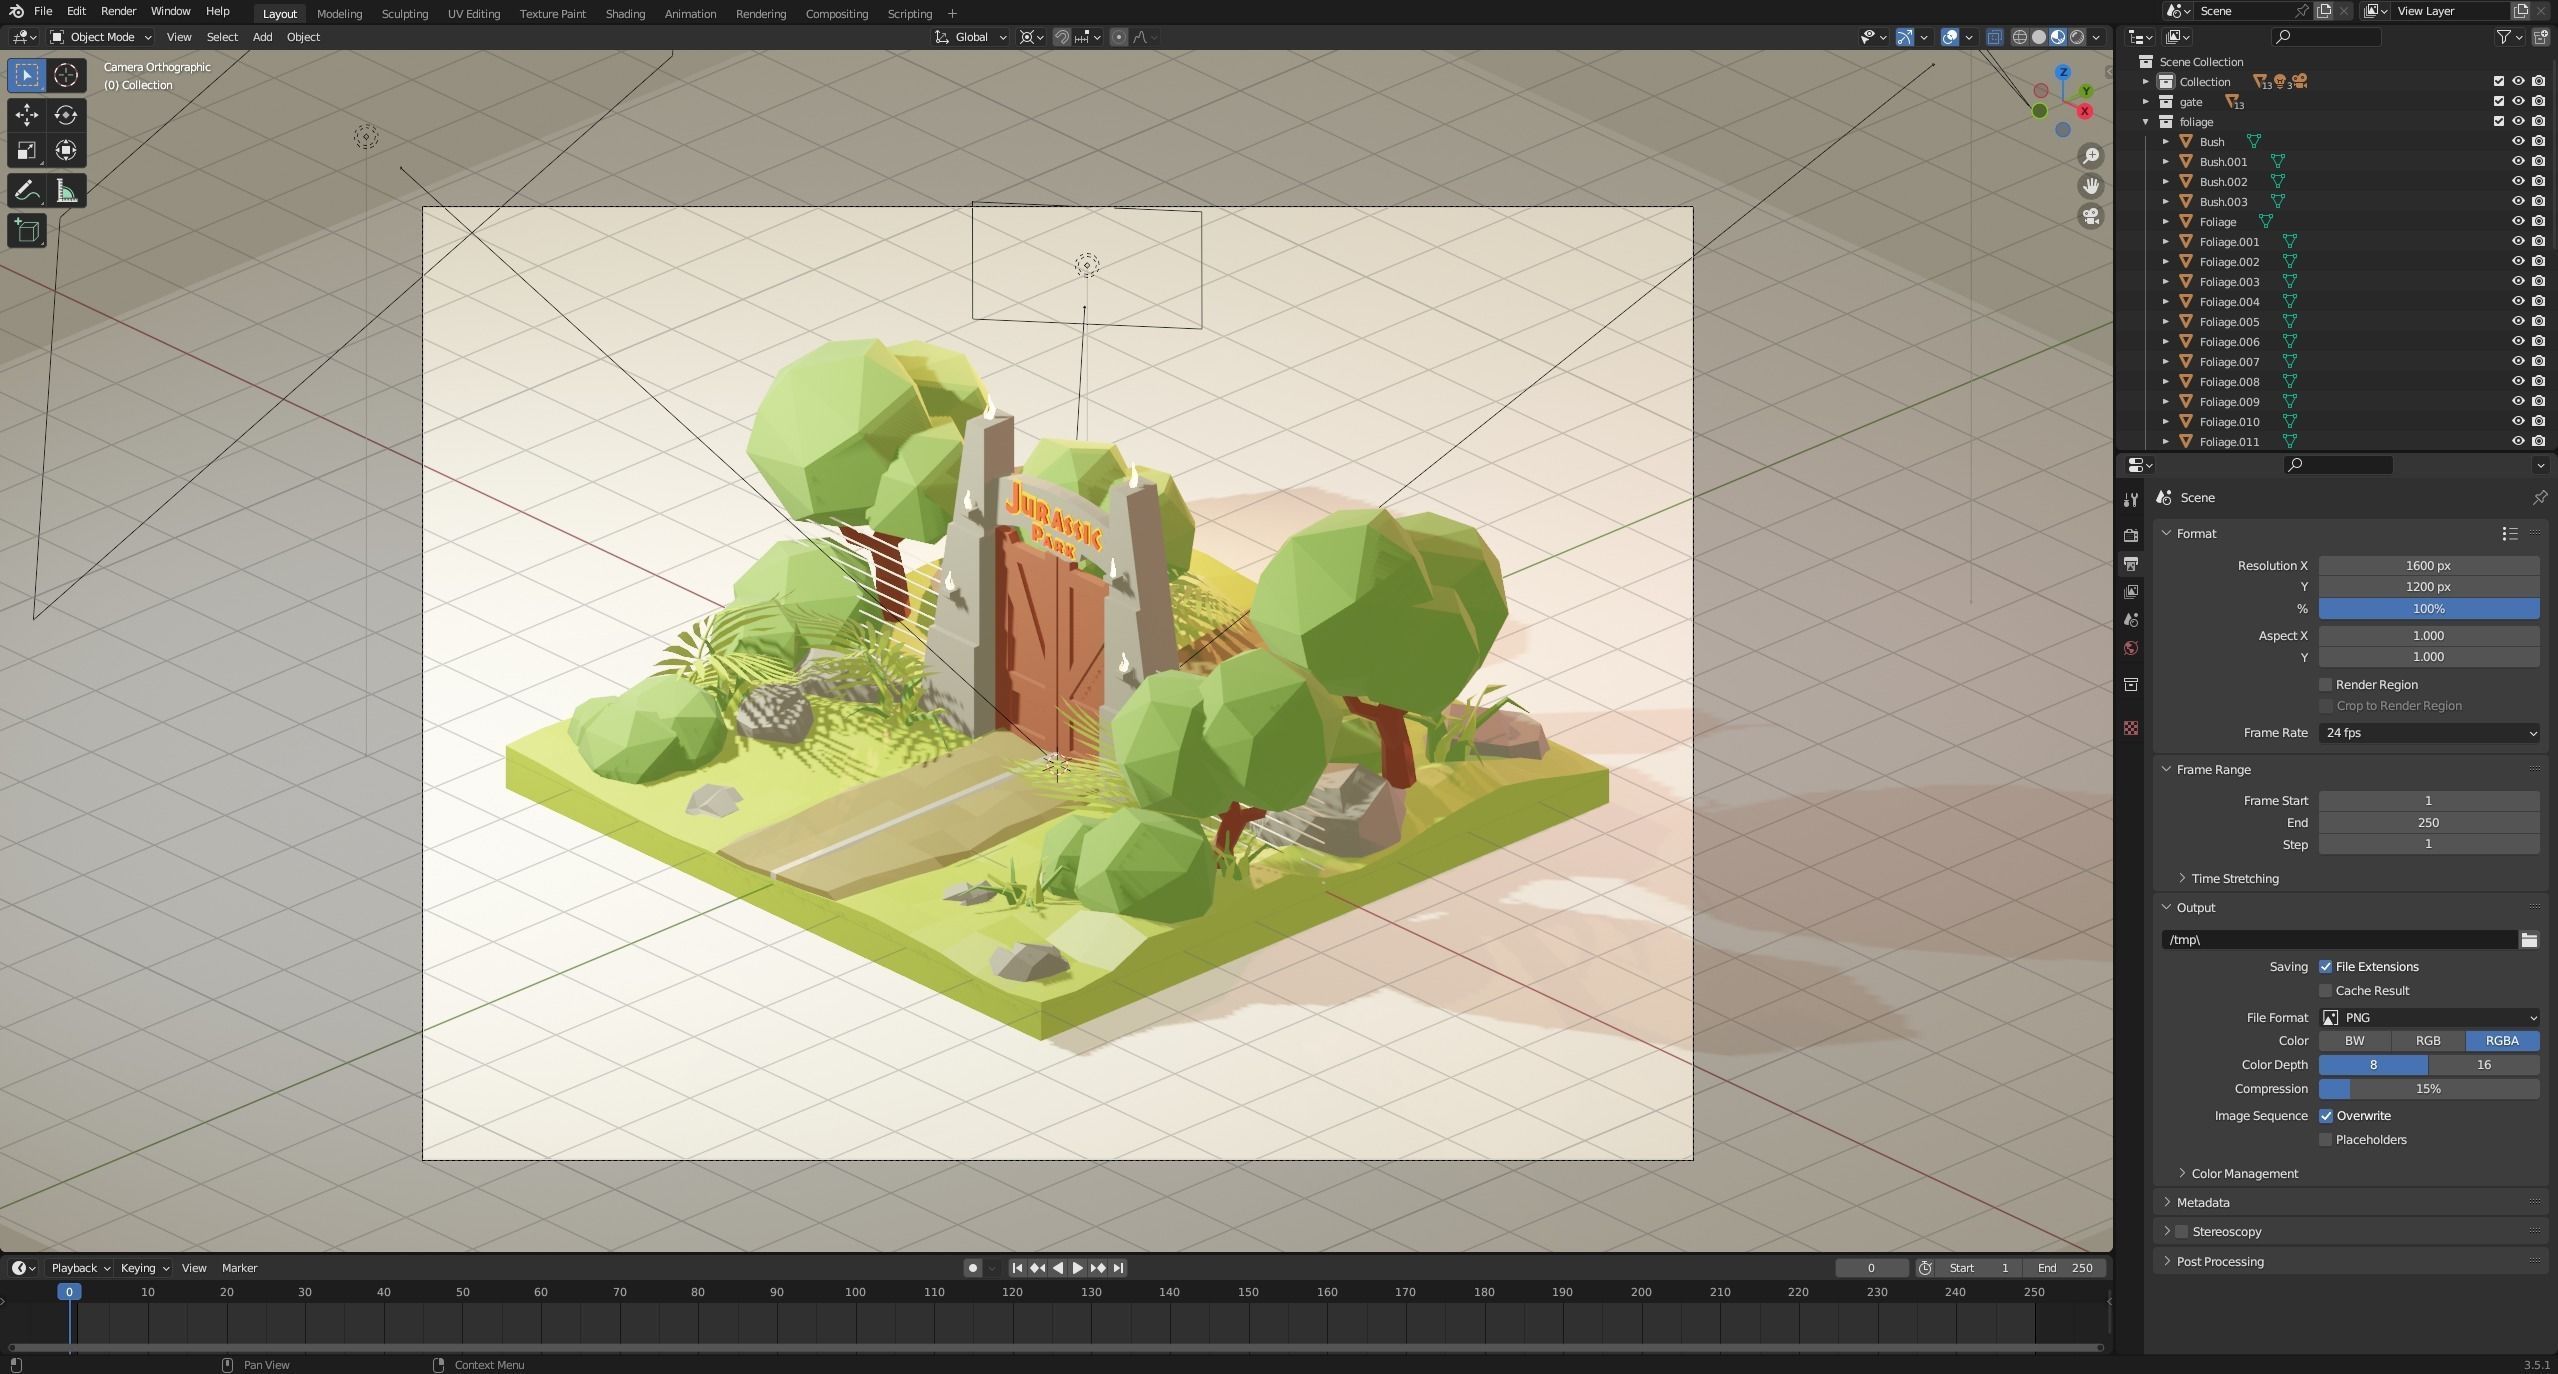Image resolution: width=2558 pixels, height=1374 pixels.
Task: Switch to the Compositing workspace tab
Action: pyautogui.click(x=837, y=14)
